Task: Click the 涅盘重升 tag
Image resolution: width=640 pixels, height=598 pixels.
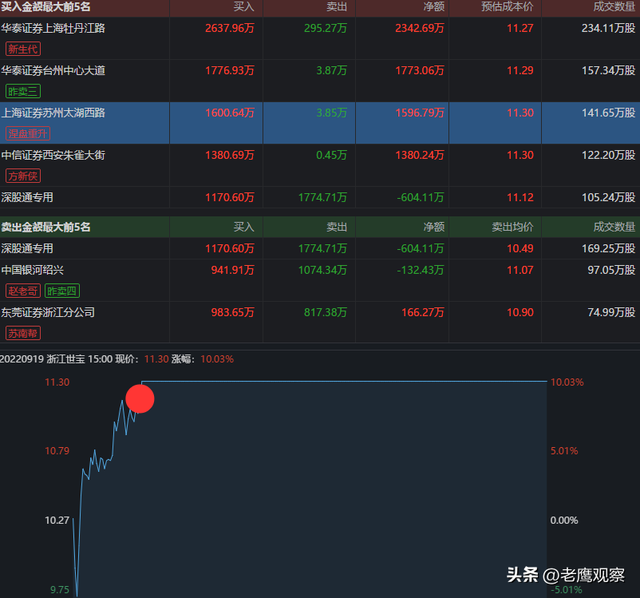Action: coord(28,133)
